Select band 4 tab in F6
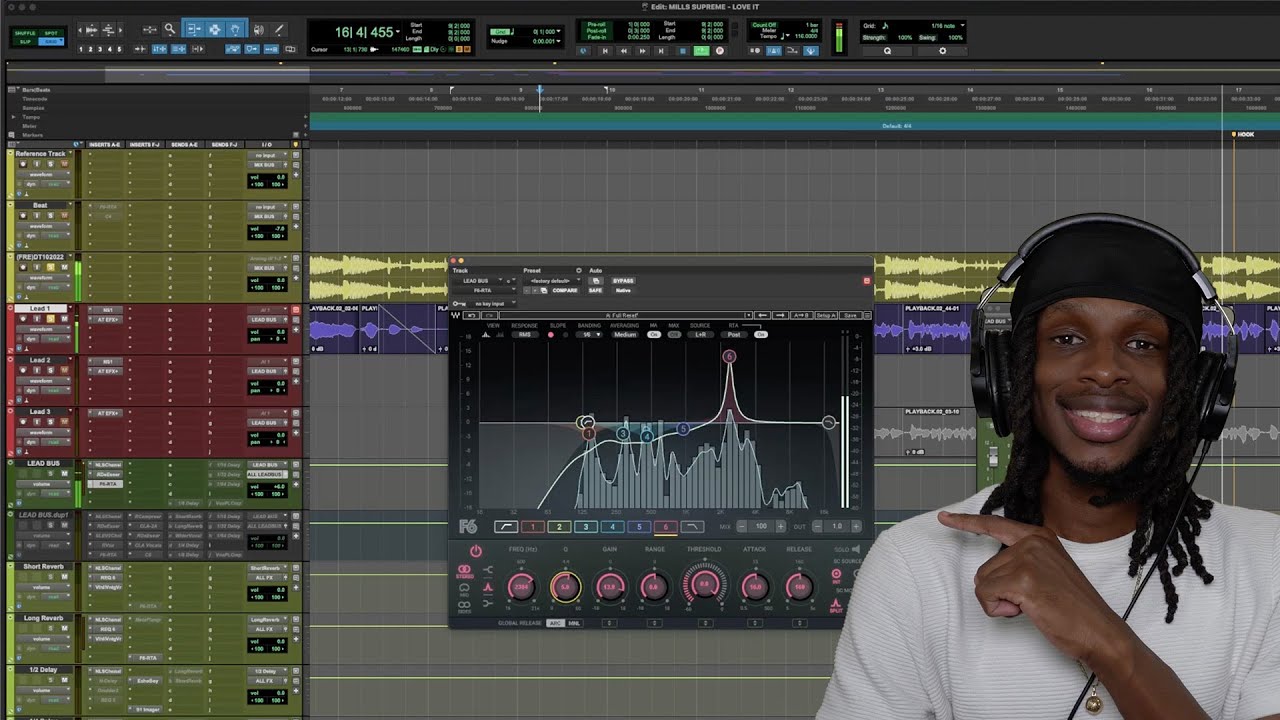Screen dimensions: 1280x720 point(612,526)
